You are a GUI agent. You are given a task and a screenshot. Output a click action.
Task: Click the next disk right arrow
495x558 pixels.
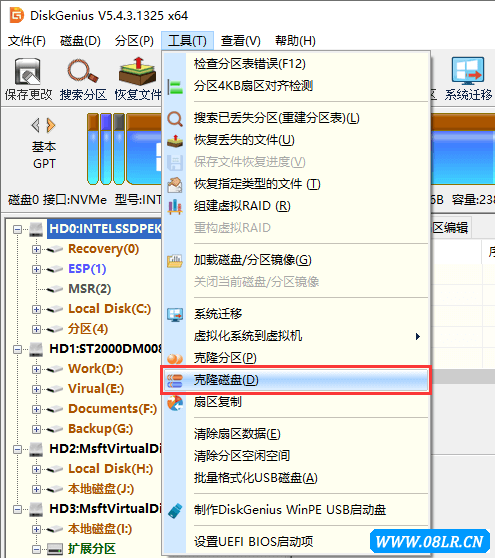51,125
